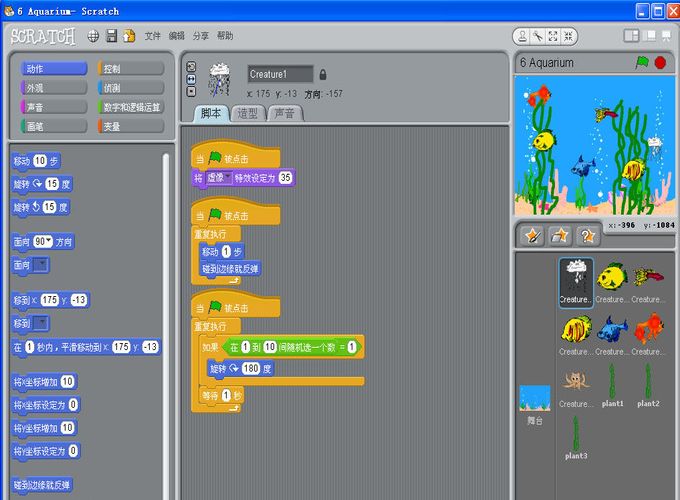Open the 90 direction dropdown in 面向 block
Viewport: 680px width, 500px height.
pyautogui.click(x=46, y=242)
